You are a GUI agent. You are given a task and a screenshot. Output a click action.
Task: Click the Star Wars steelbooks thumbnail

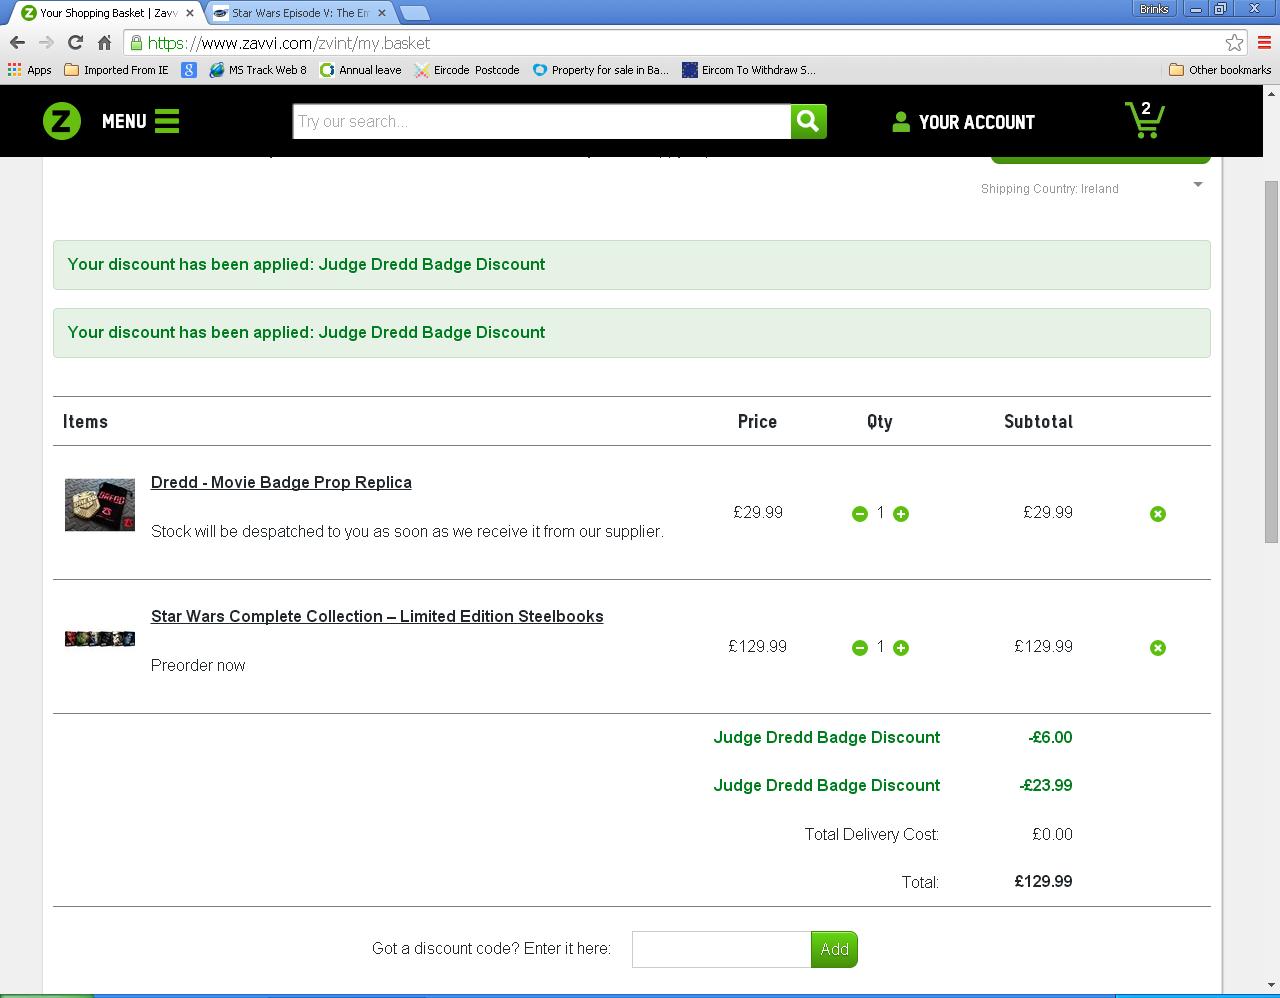point(100,638)
